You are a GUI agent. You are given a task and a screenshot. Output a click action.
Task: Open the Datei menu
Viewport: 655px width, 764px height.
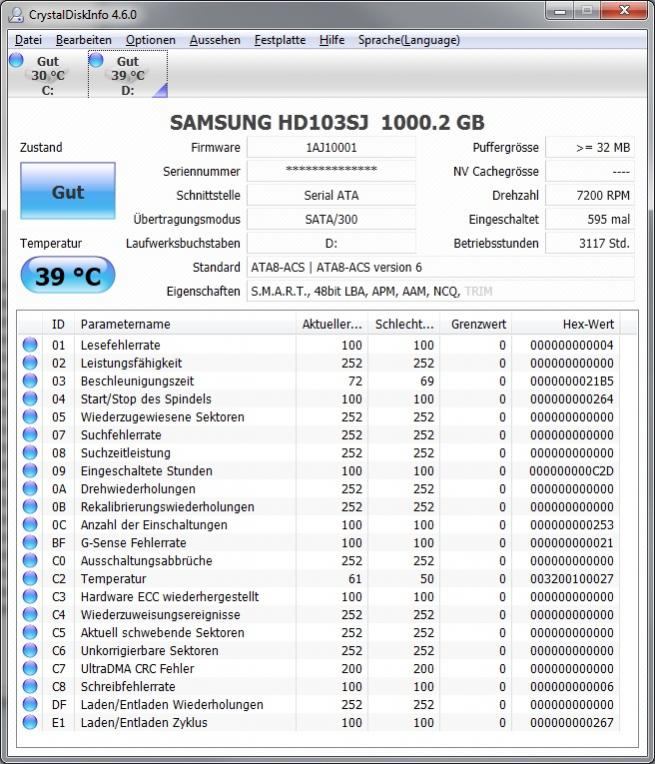click(x=28, y=40)
